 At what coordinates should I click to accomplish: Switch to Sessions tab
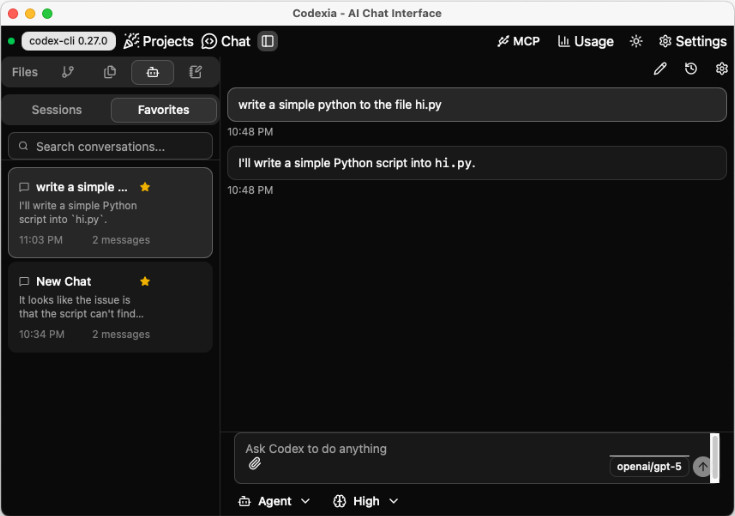57,110
